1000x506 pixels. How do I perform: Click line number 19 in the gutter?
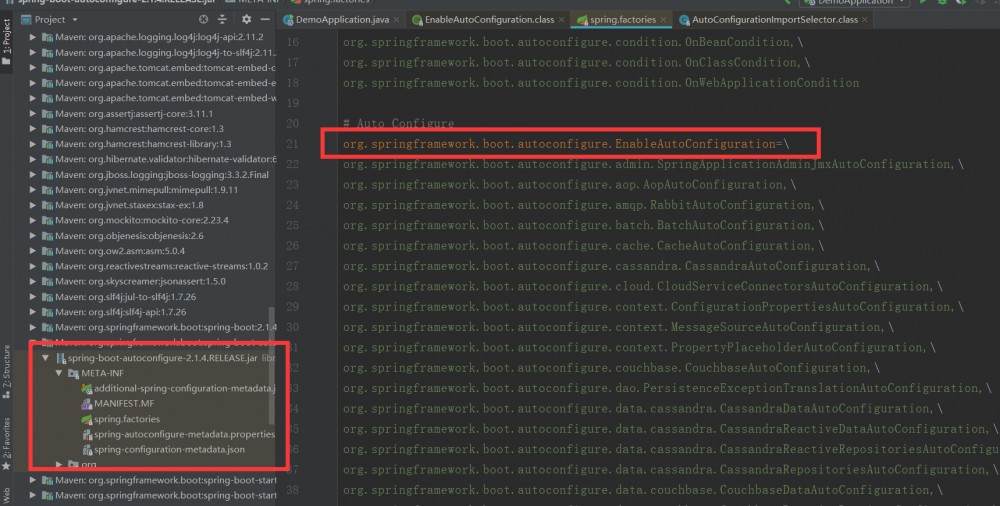click(x=292, y=103)
